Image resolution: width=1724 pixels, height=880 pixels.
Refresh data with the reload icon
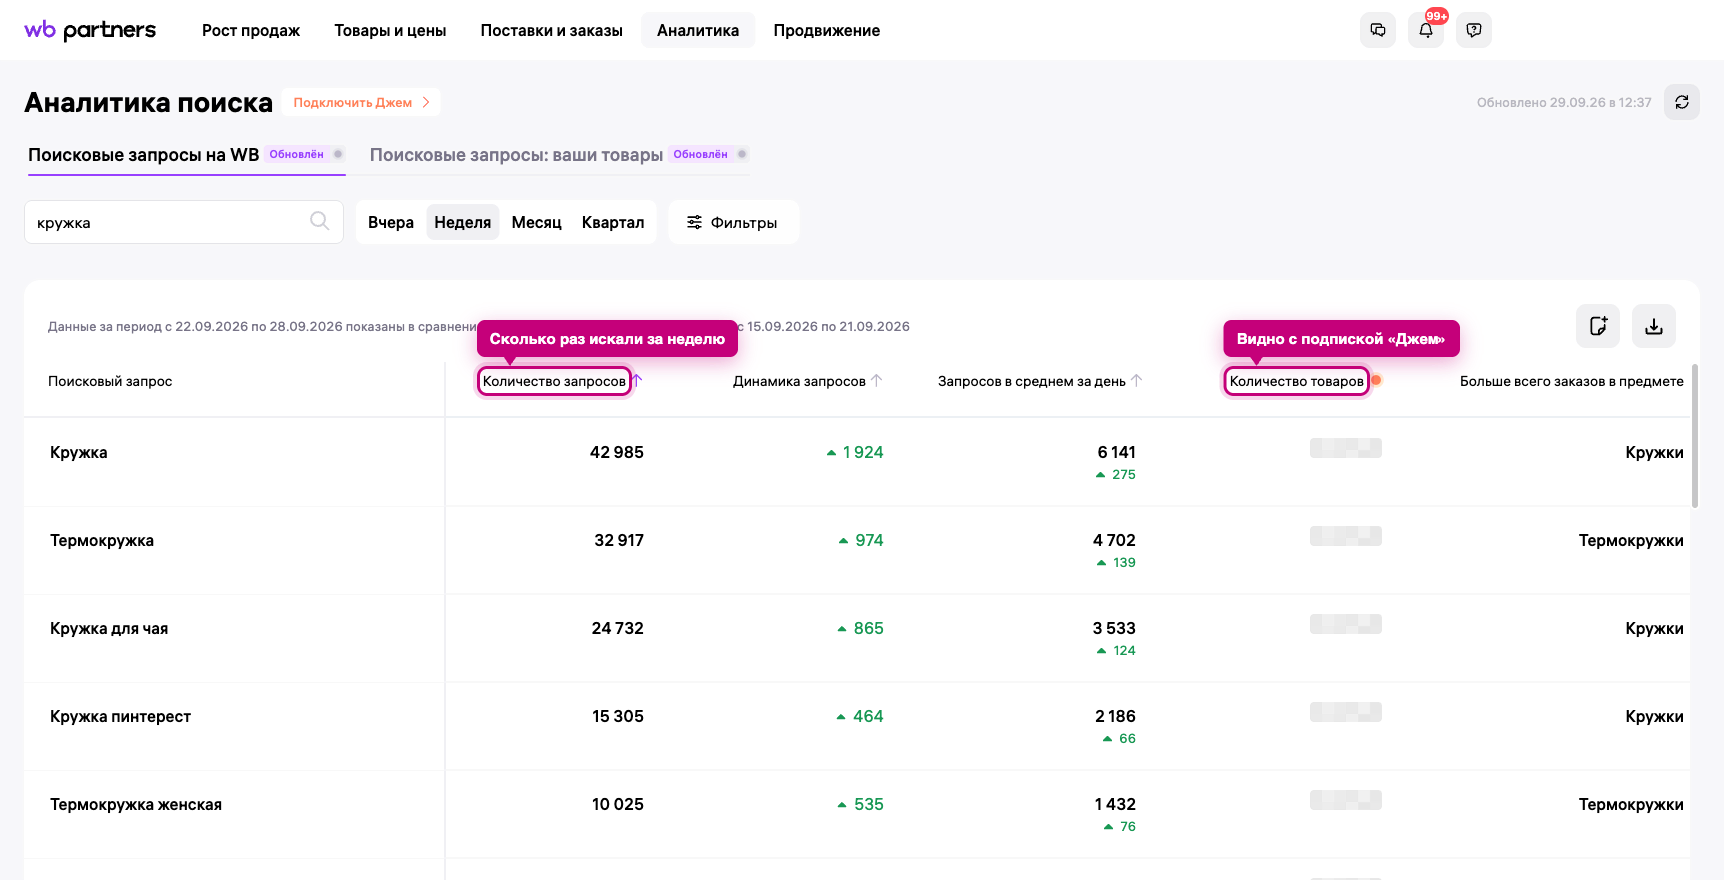1682,102
